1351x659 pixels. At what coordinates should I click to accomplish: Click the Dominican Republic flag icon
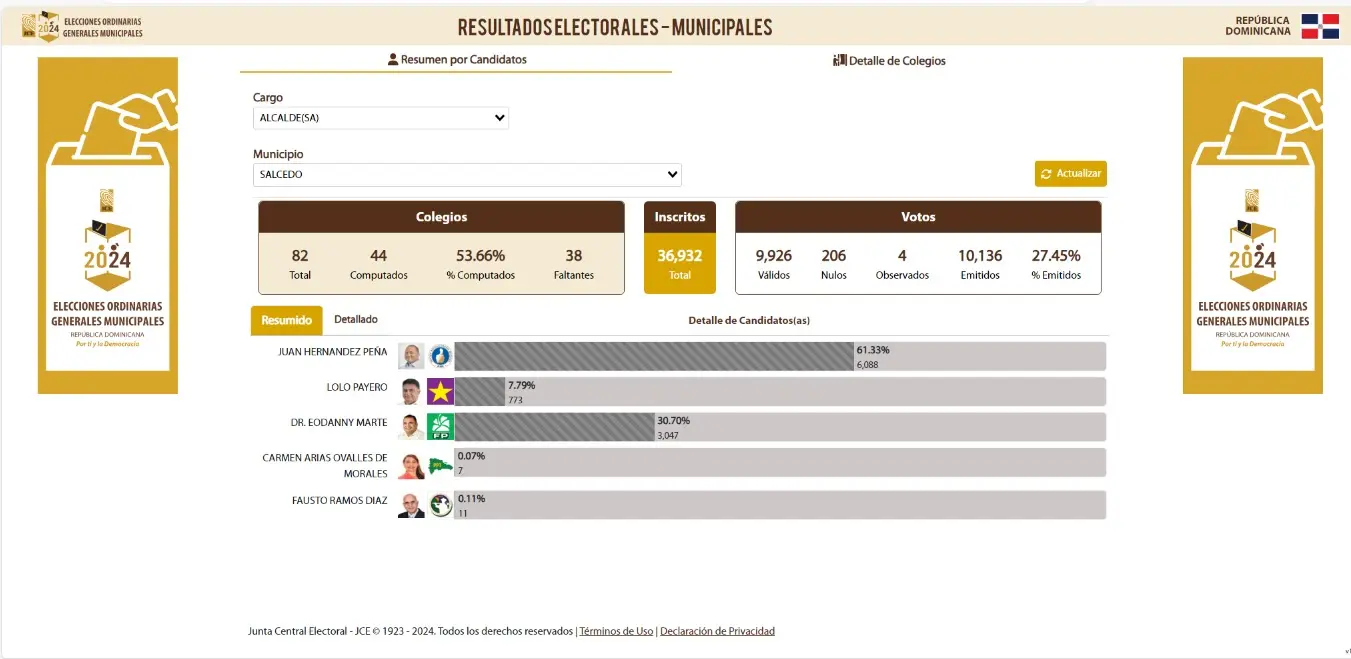1320,27
